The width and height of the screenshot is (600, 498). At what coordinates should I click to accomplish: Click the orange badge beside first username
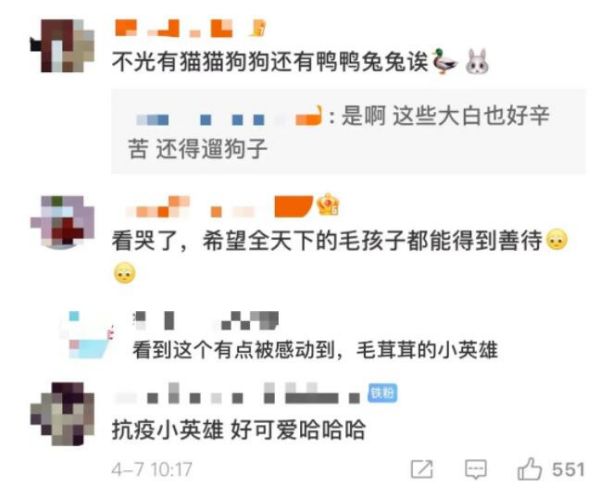258,28
